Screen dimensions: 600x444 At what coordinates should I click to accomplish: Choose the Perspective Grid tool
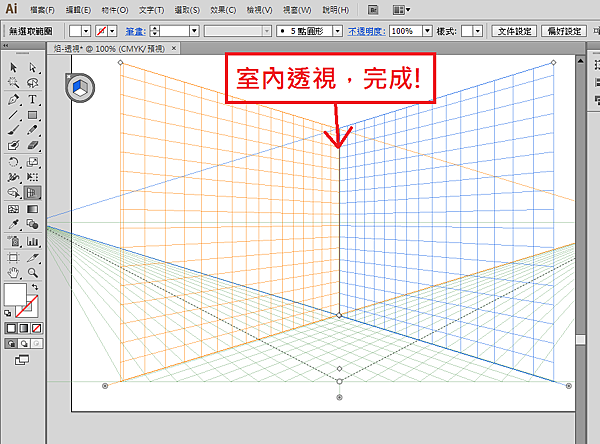33,193
